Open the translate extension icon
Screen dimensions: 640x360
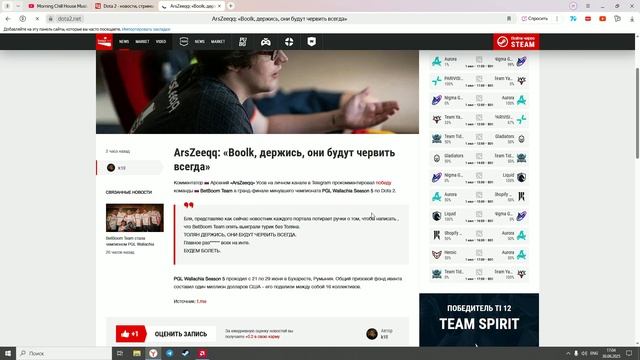pyautogui.click(x=573, y=19)
